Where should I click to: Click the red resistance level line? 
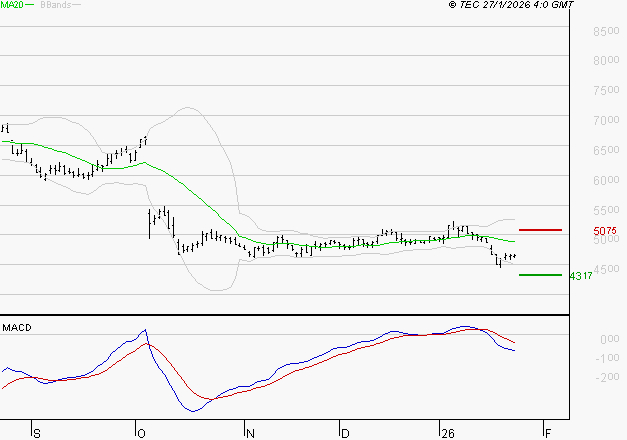click(x=540, y=230)
